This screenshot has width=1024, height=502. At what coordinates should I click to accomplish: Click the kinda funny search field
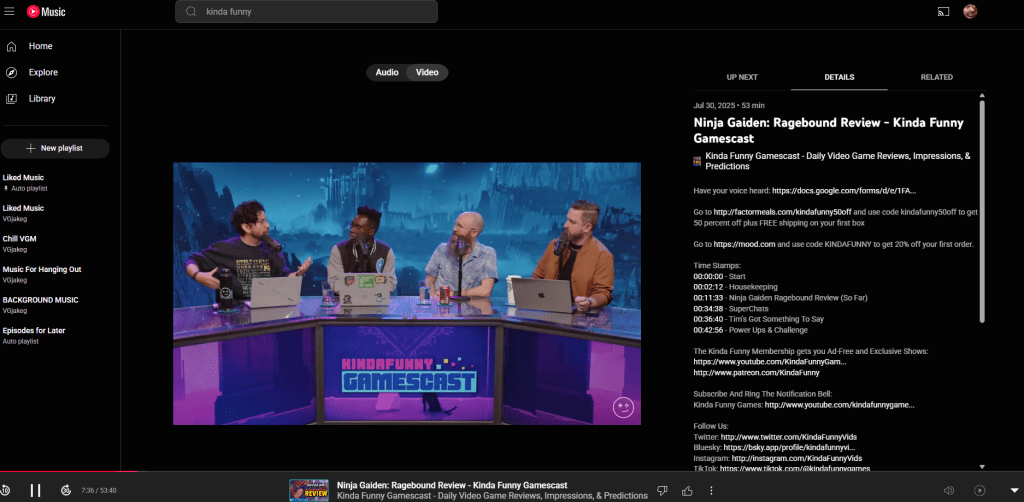pos(306,12)
